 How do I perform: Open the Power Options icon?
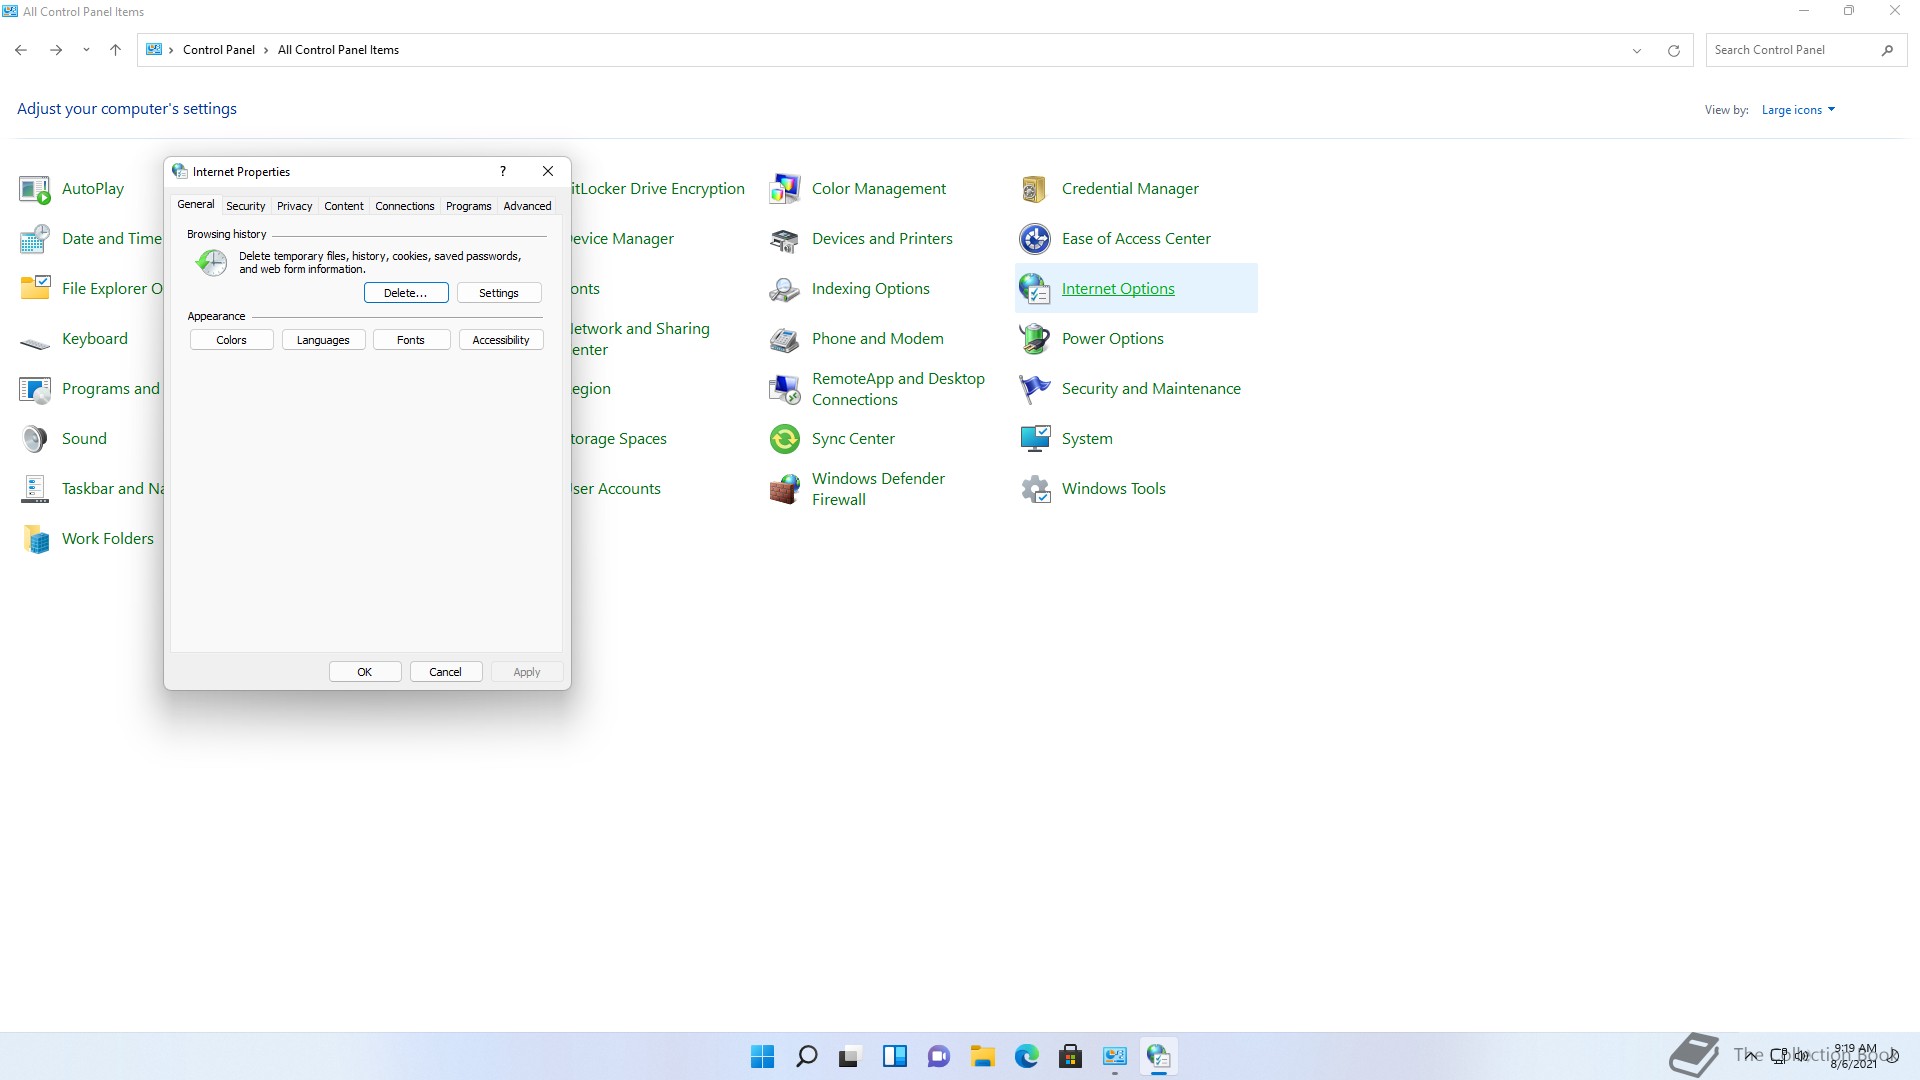[1035, 339]
